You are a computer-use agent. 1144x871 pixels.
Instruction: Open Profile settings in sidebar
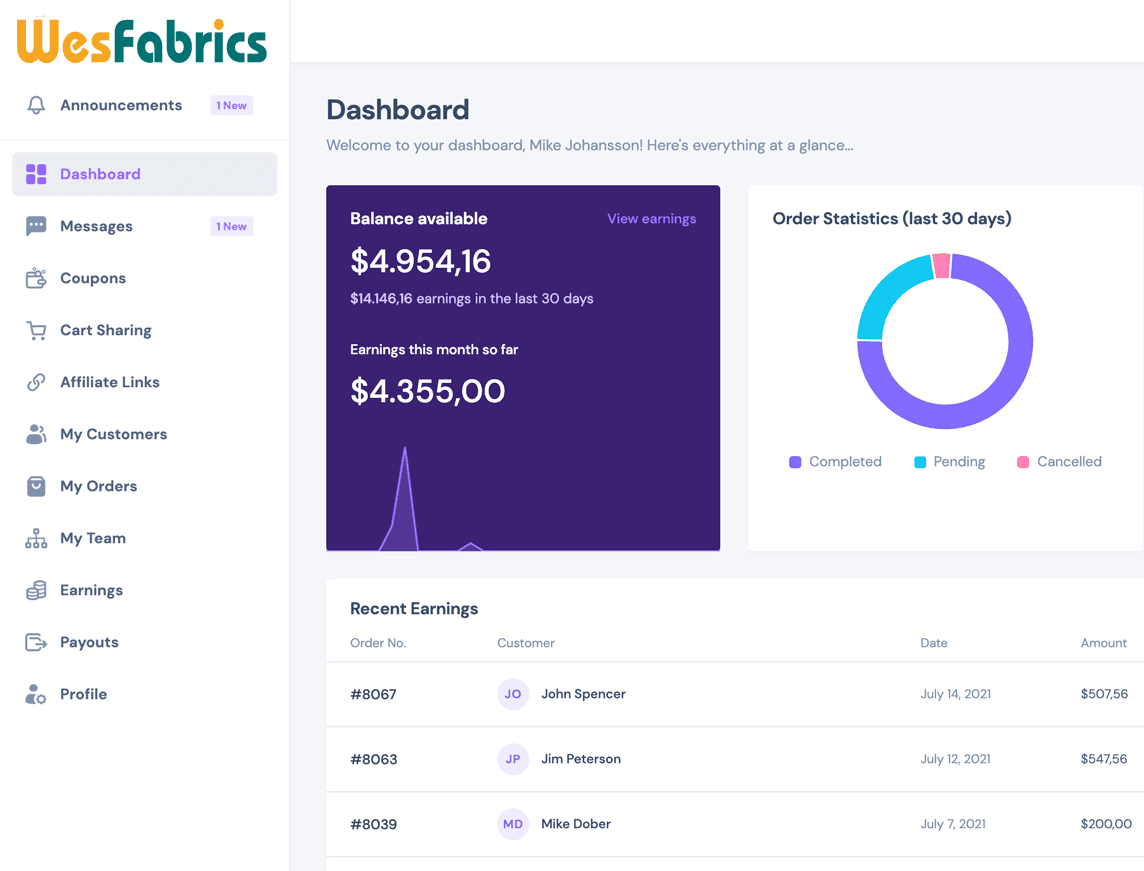pyautogui.click(x=144, y=694)
